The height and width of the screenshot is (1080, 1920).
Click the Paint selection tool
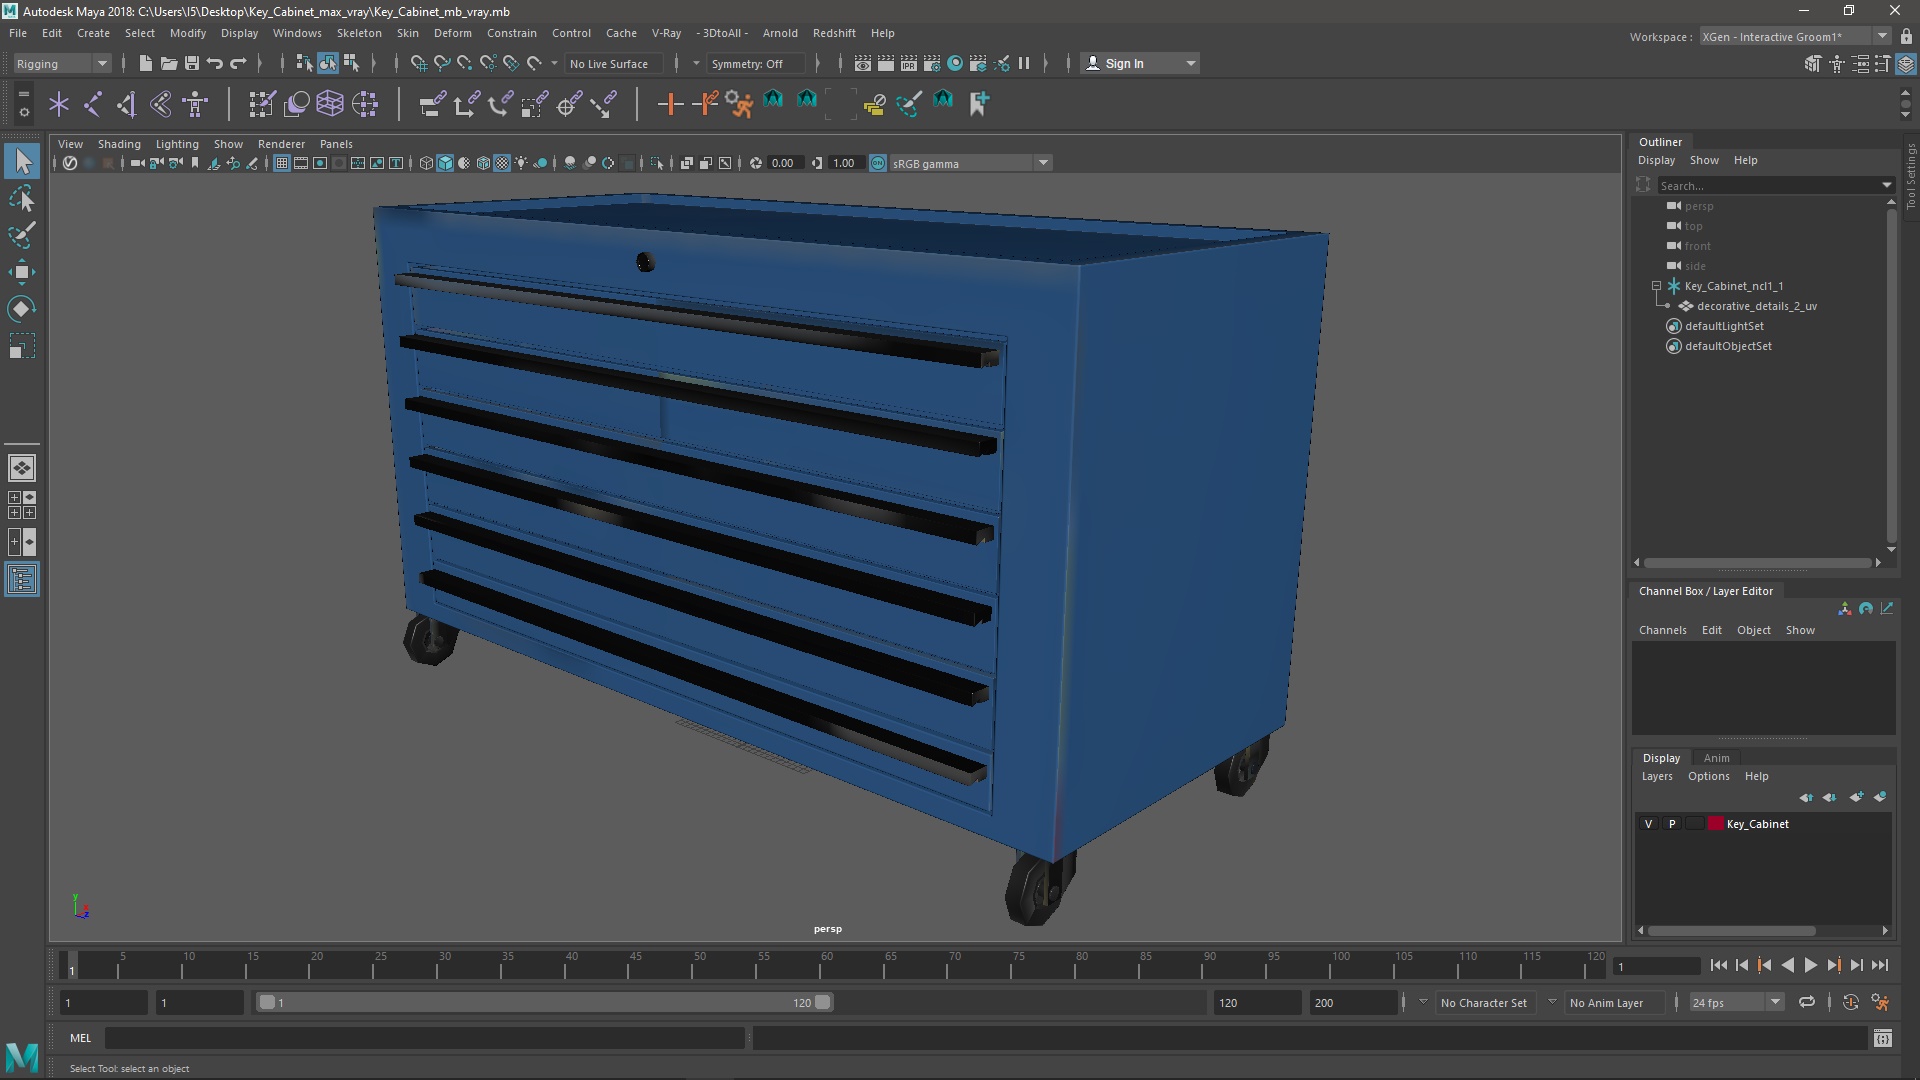22,236
